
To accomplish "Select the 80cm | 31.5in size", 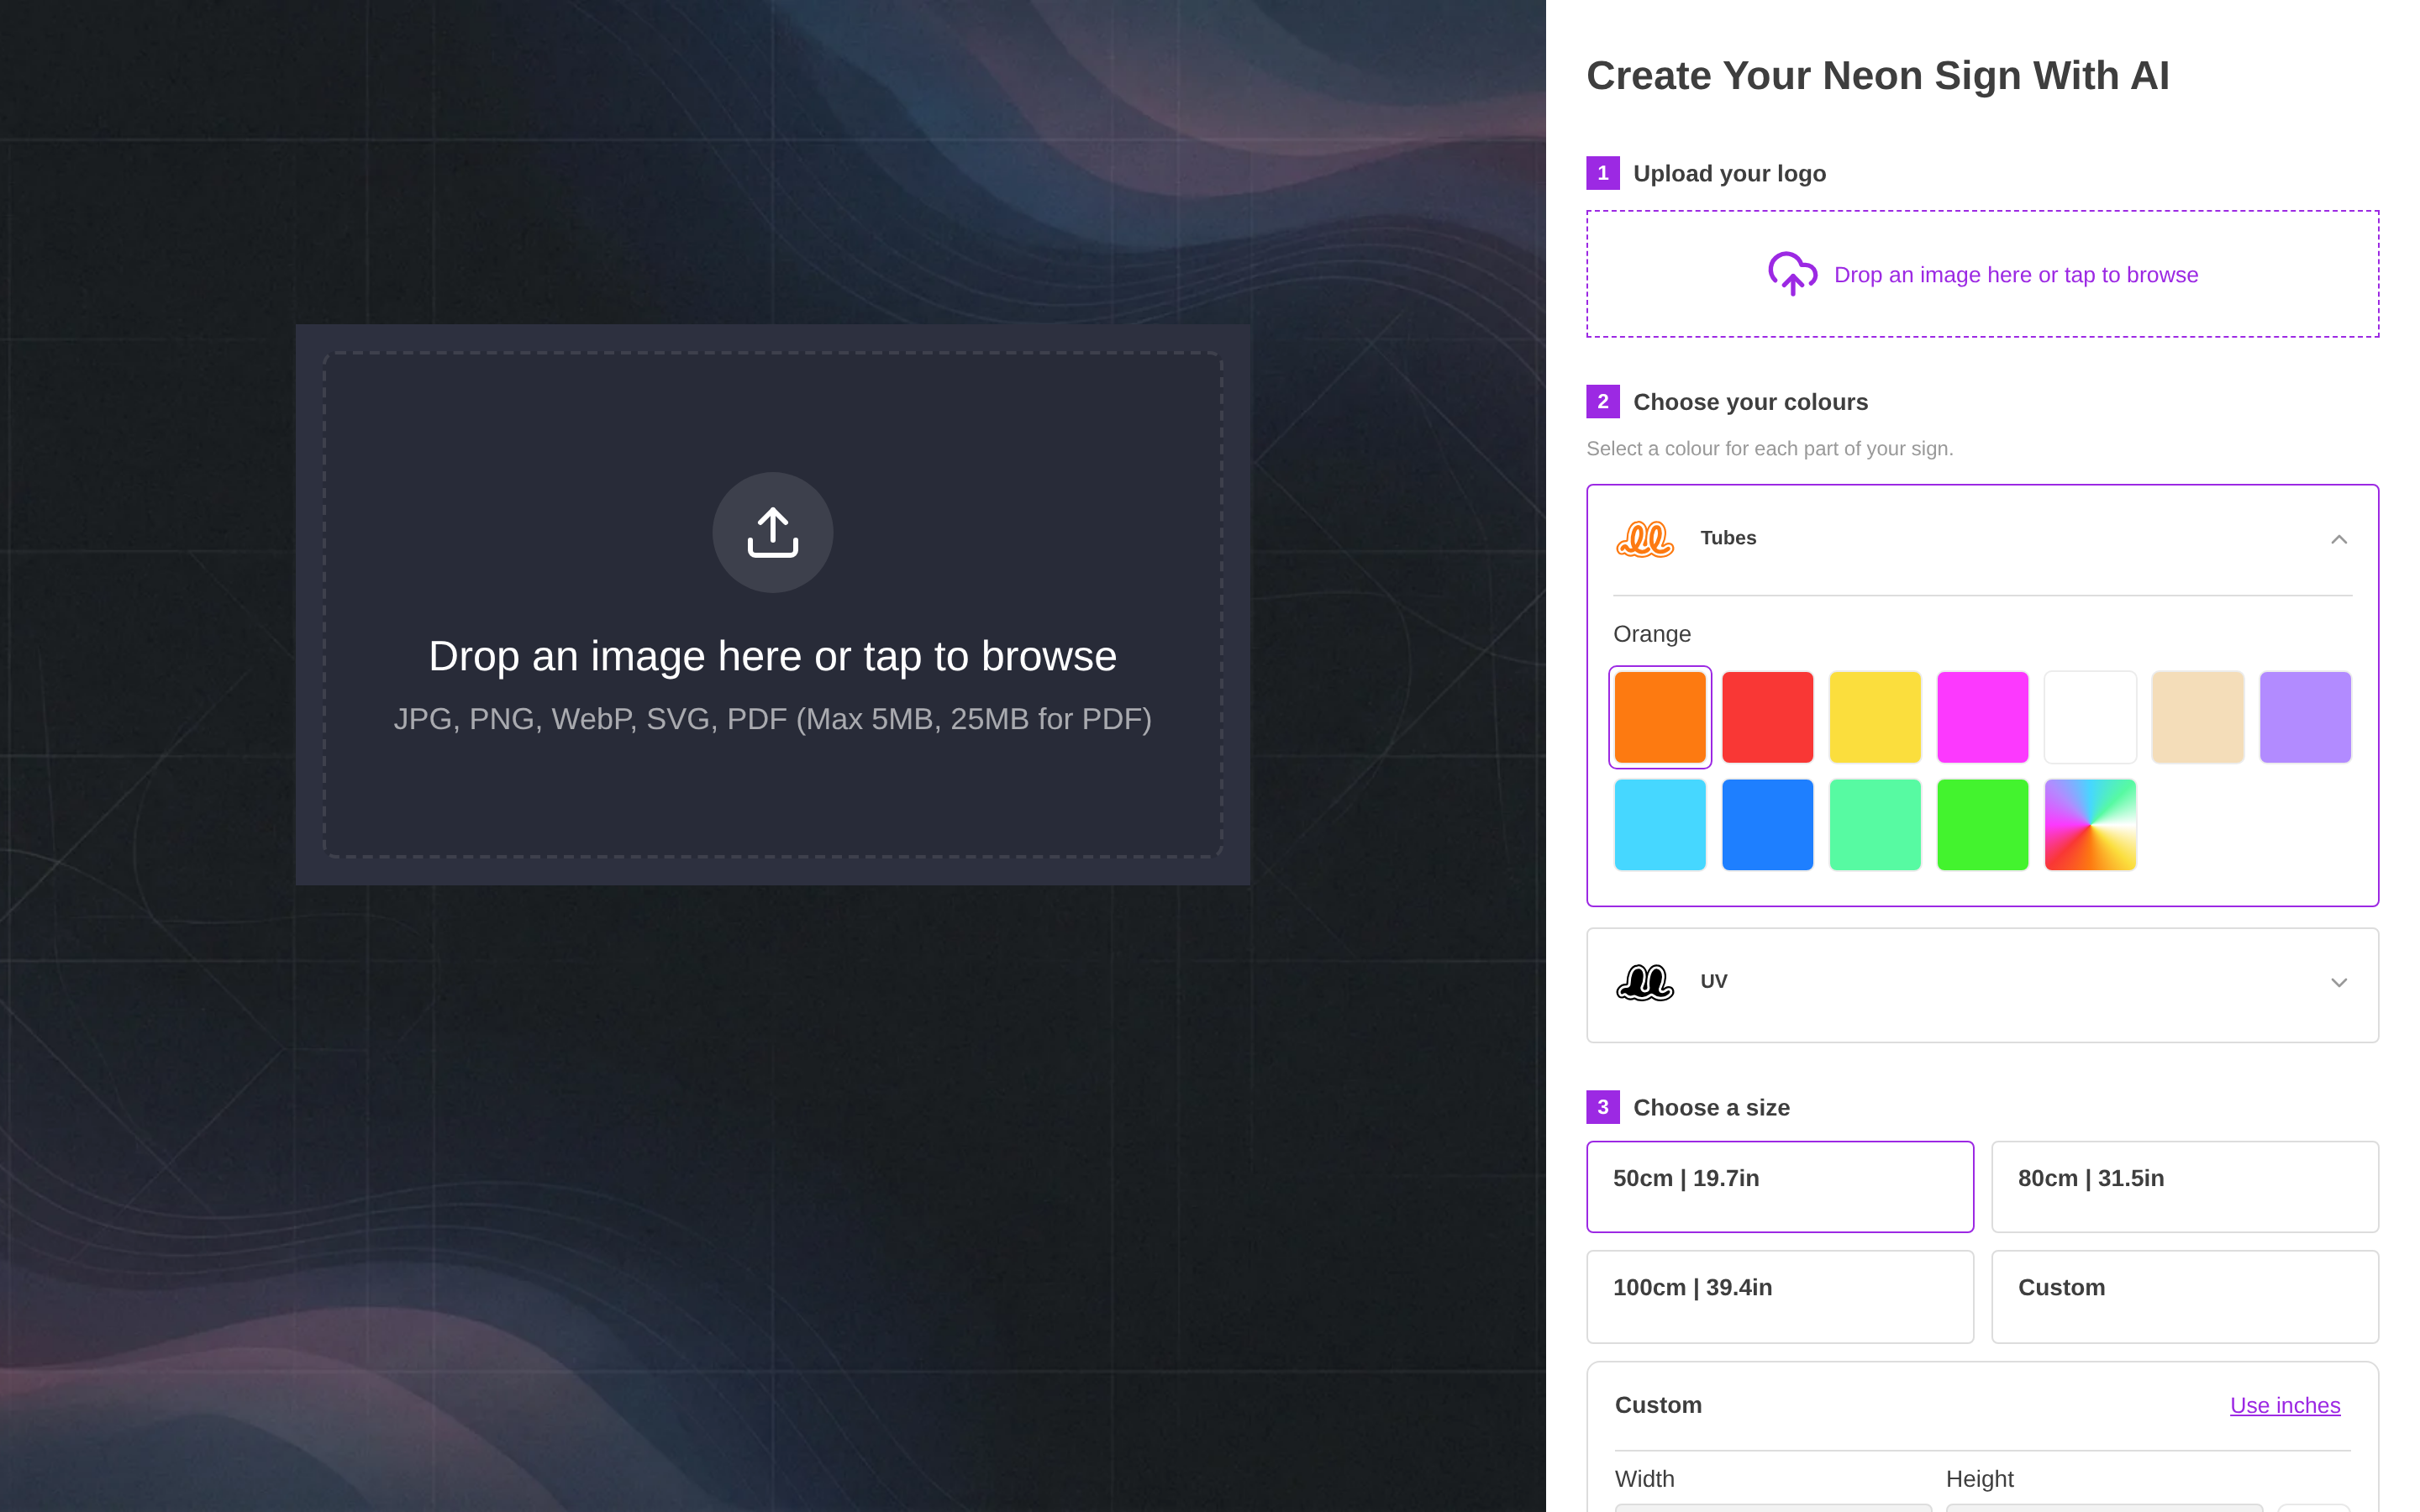I will pyautogui.click(x=2185, y=1187).
